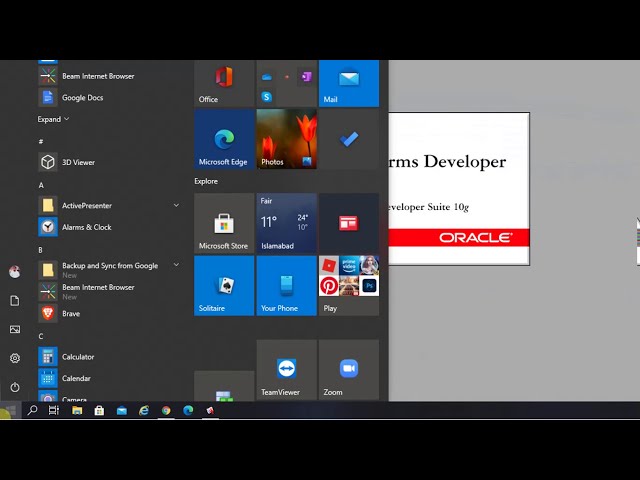Open Task View on the taskbar

click(x=54, y=410)
